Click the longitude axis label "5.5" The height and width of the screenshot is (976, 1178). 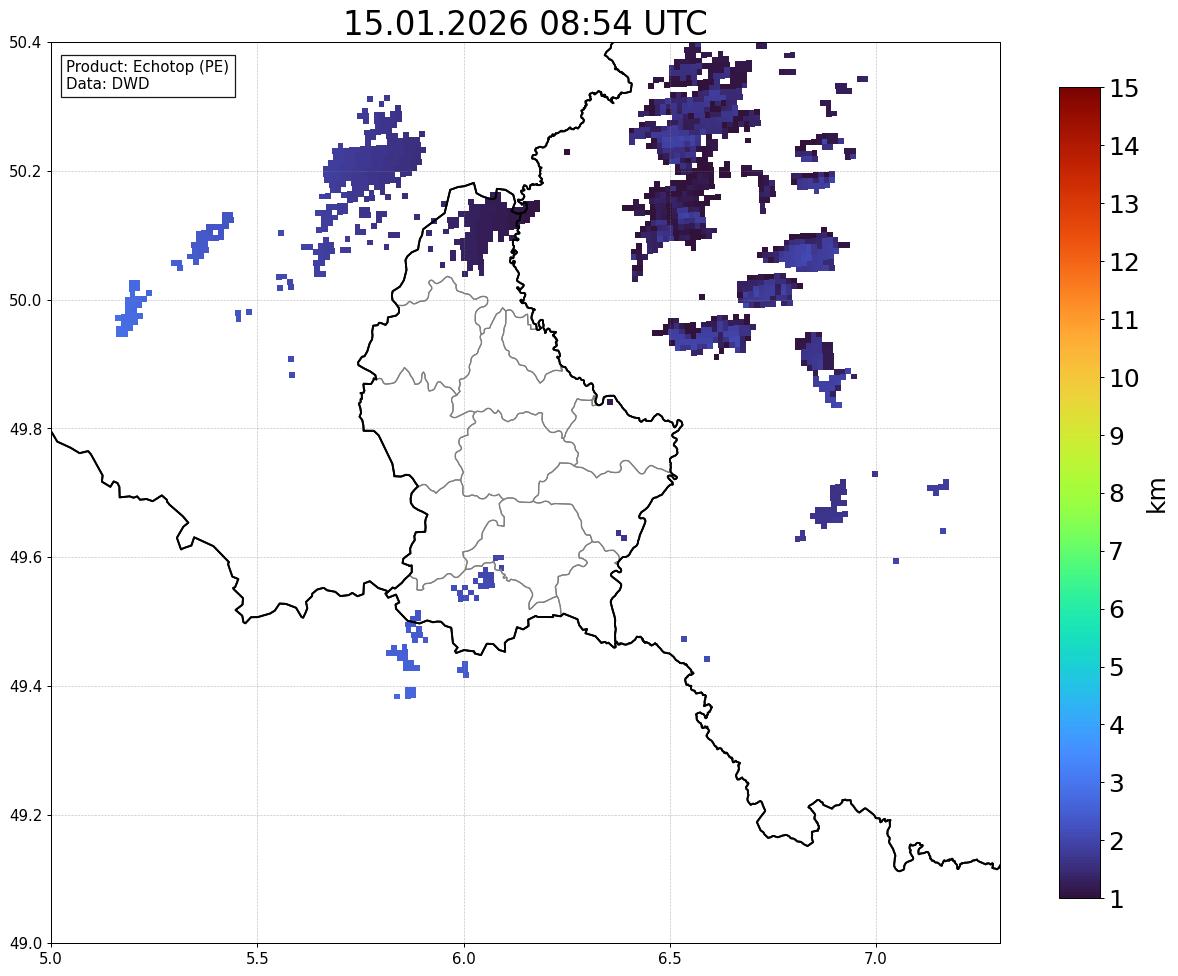pos(257,959)
